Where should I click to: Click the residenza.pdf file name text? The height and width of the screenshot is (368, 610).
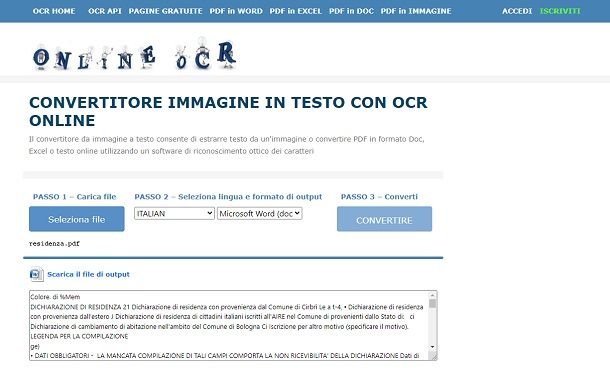tap(54, 244)
